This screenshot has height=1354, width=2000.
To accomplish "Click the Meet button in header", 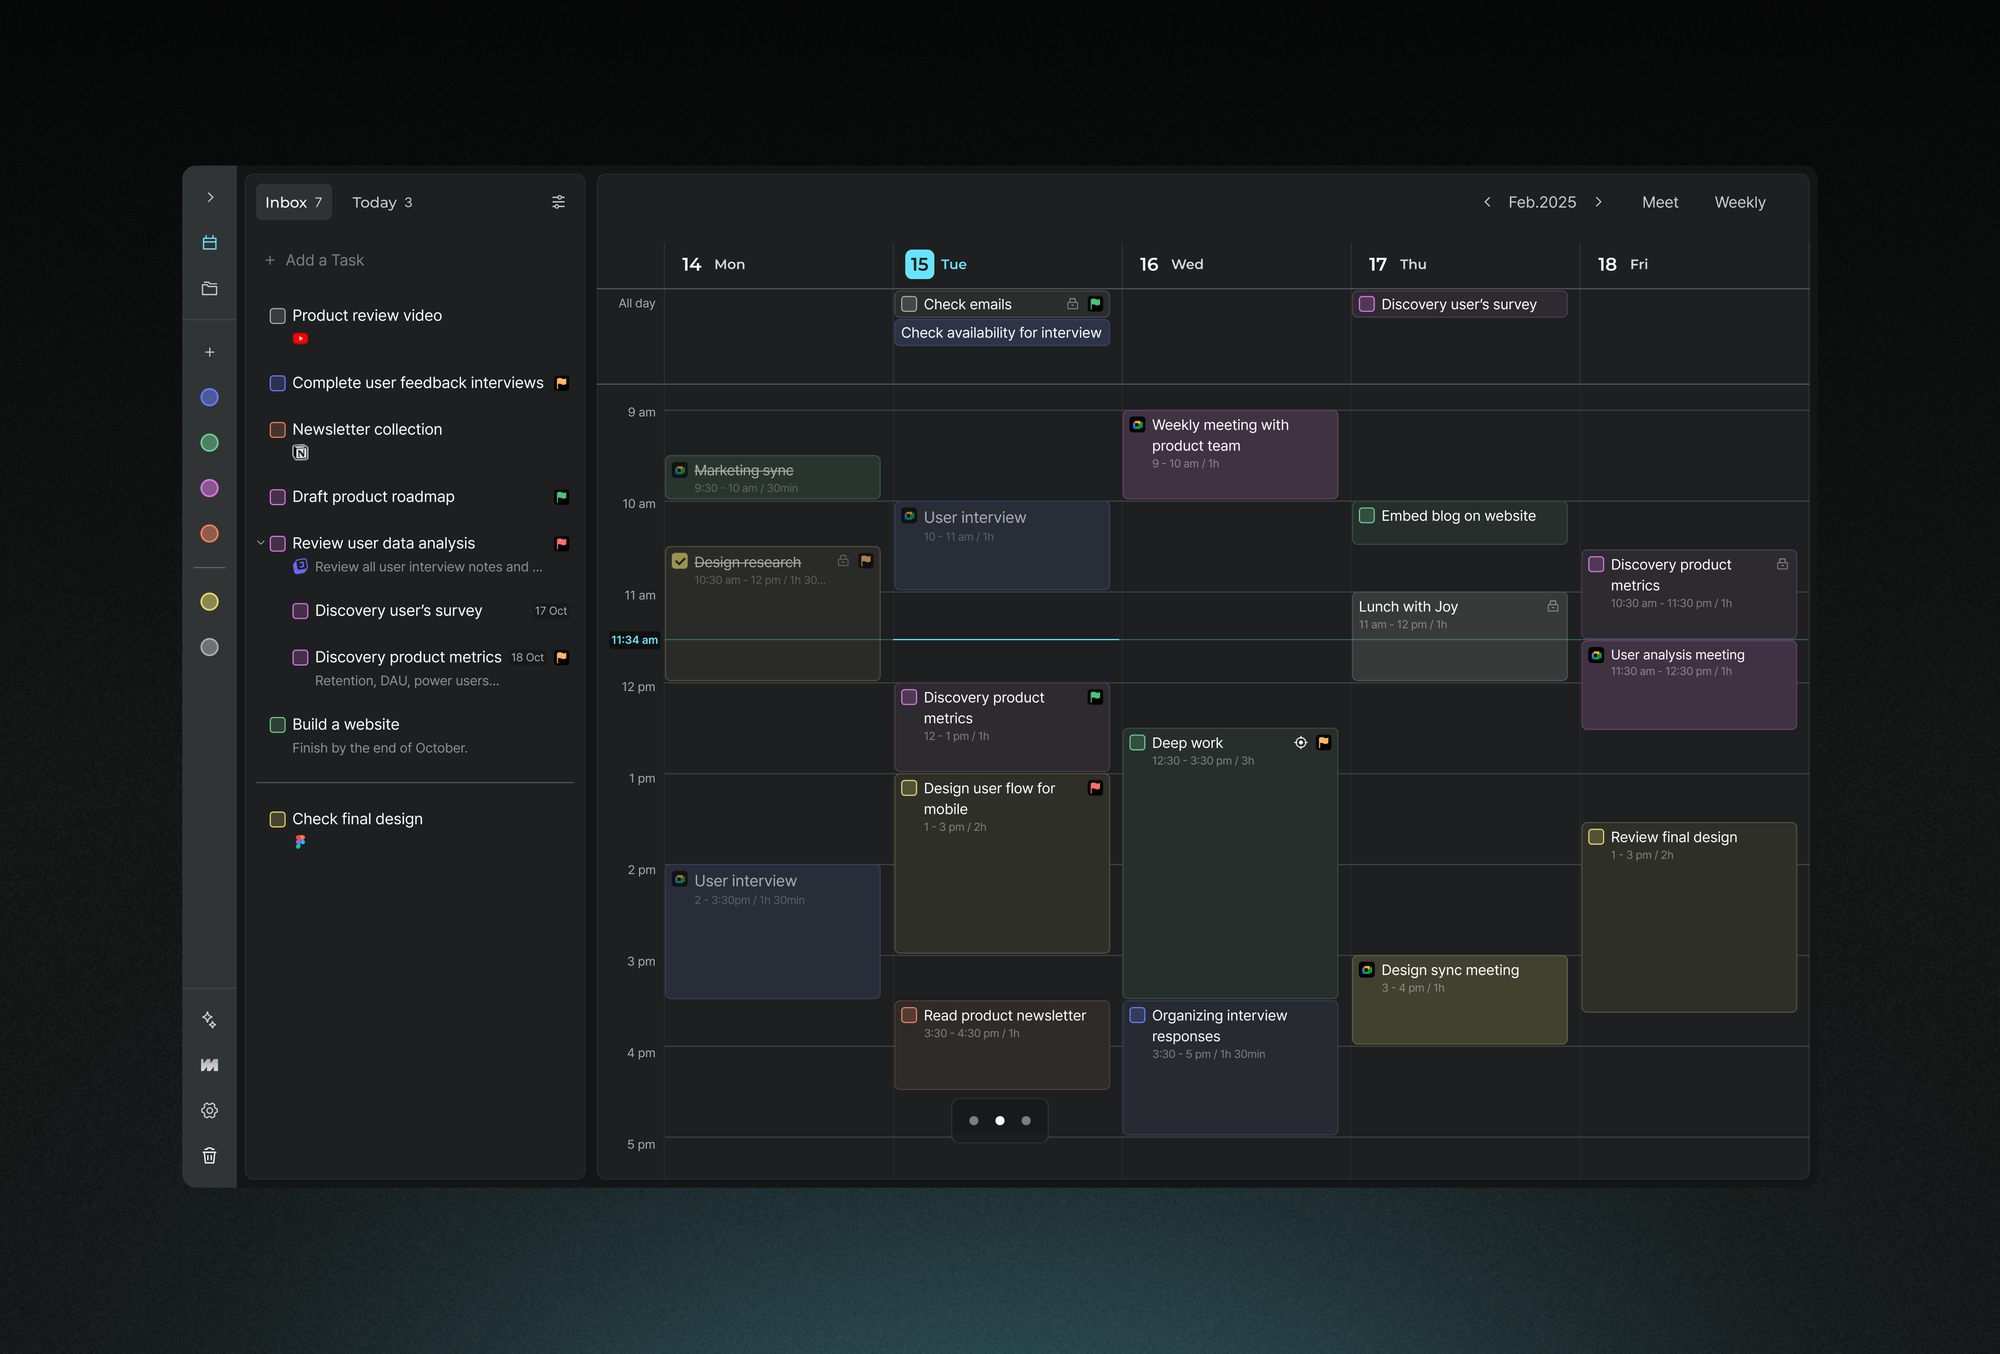I will [1659, 202].
